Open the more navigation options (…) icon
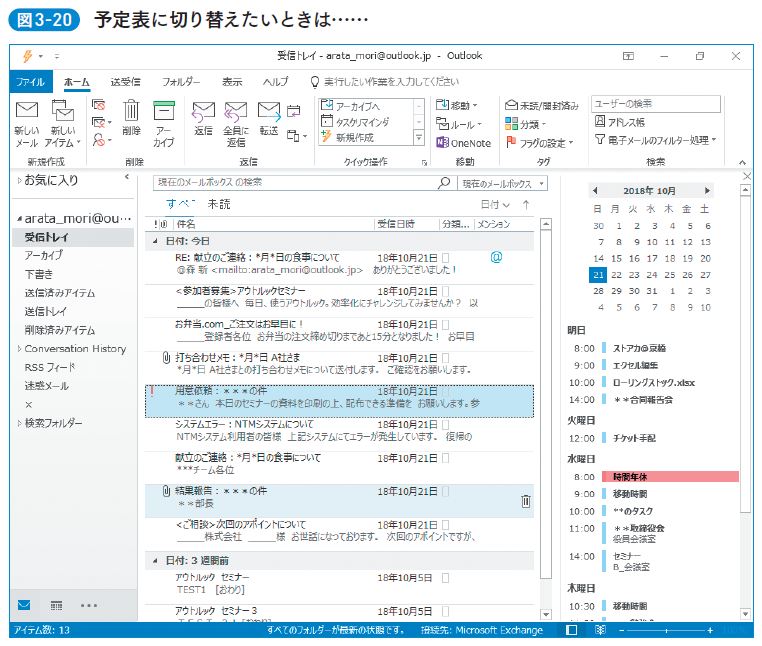Image resolution: width=762 pixels, height=646 pixels. click(89, 605)
